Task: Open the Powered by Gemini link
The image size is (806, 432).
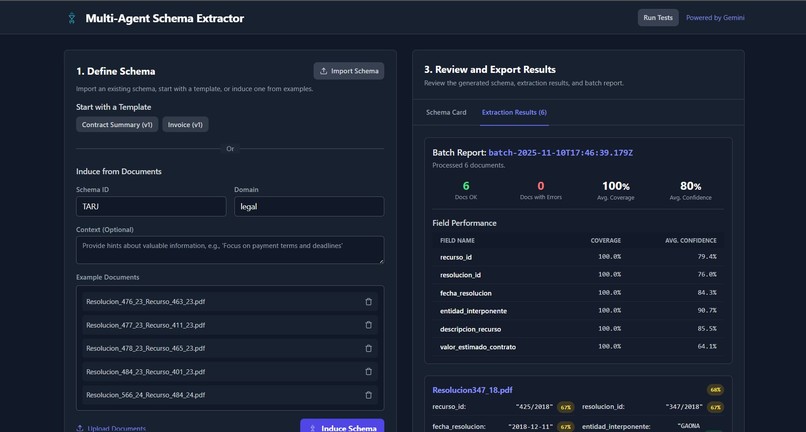Action: click(715, 17)
